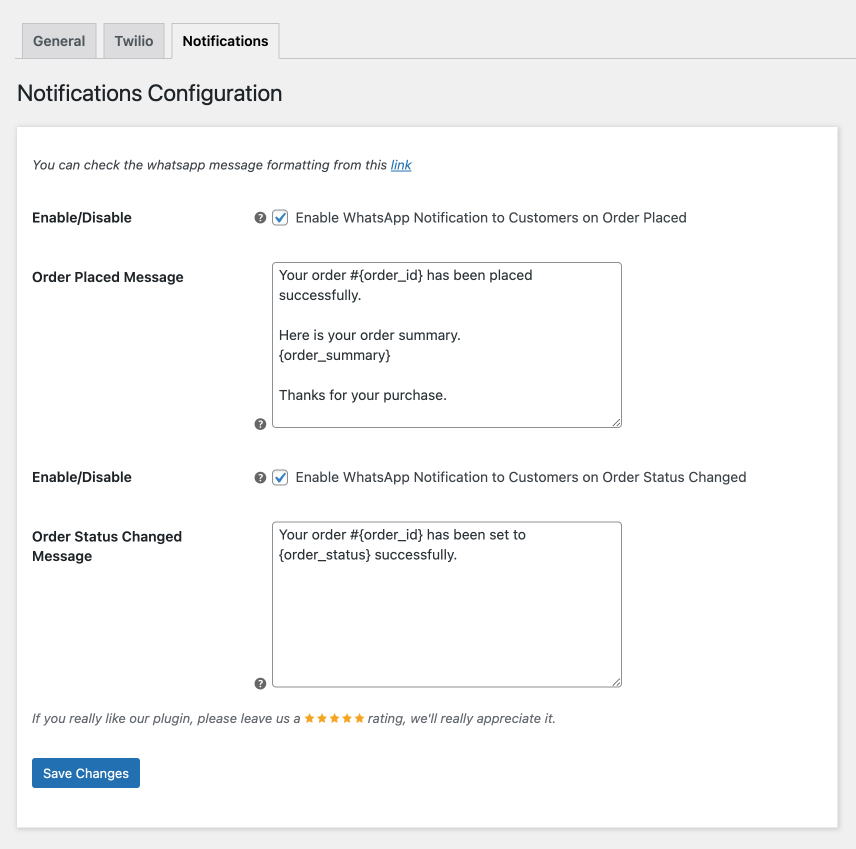Click resize handle of Order Status Changed textarea
Image resolution: width=856 pixels, height=849 pixels.
click(x=616, y=682)
